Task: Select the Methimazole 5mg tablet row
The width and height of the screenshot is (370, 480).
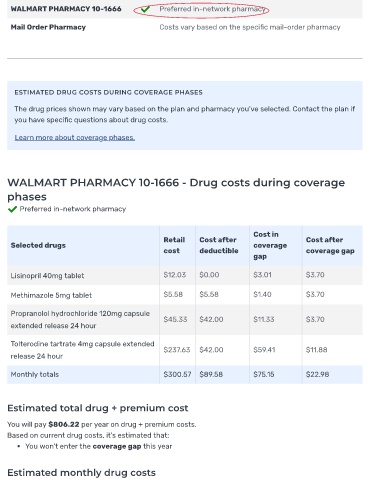Action: click(185, 295)
